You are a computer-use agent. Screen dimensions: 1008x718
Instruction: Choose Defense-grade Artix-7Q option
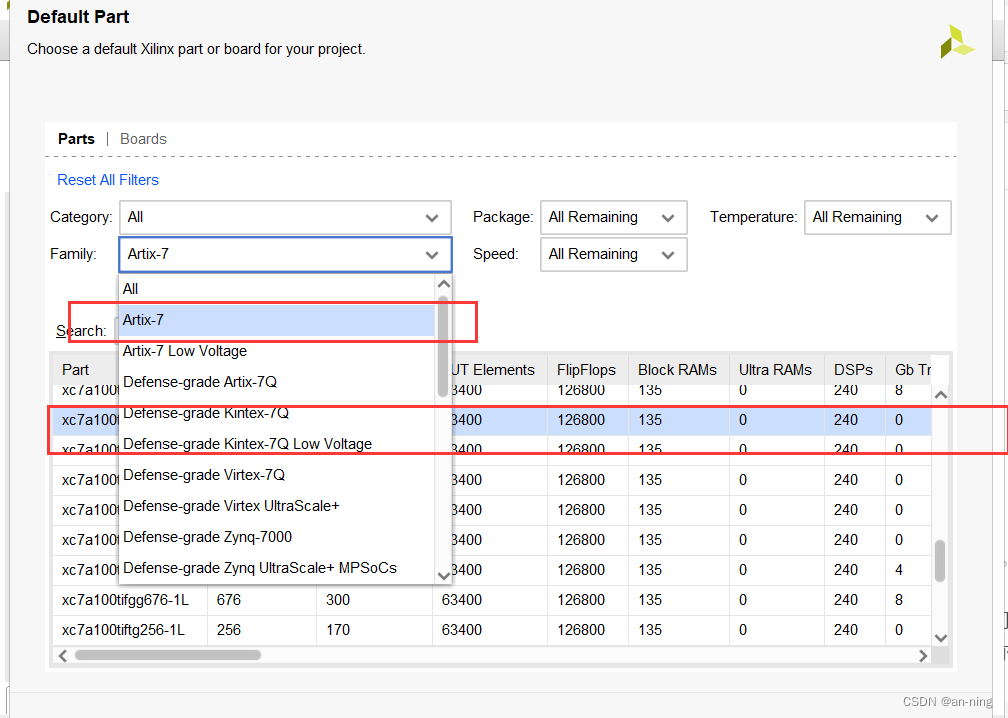pyautogui.click(x=277, y=382)
